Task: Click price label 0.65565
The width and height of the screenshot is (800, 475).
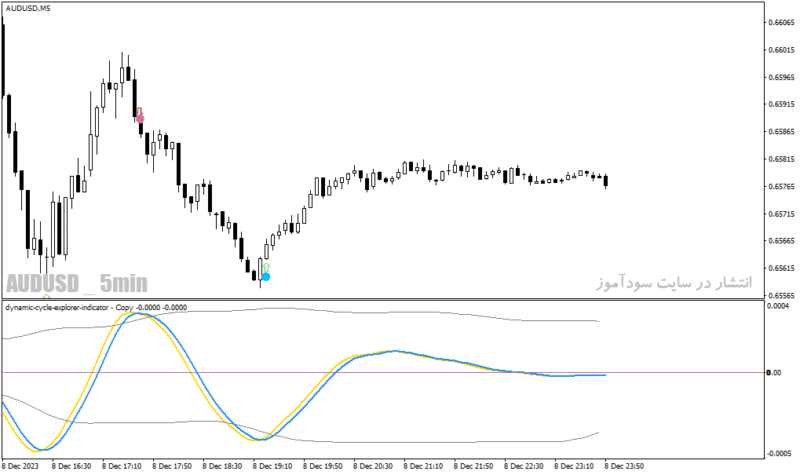Action: click(x=781, y=295)
